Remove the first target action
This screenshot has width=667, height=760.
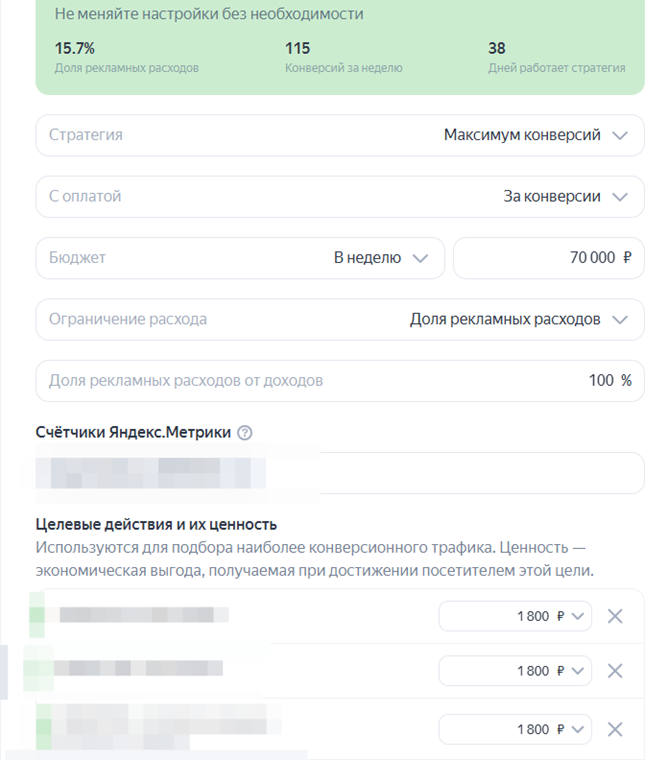pyautogui.click(x=615, y=616)
